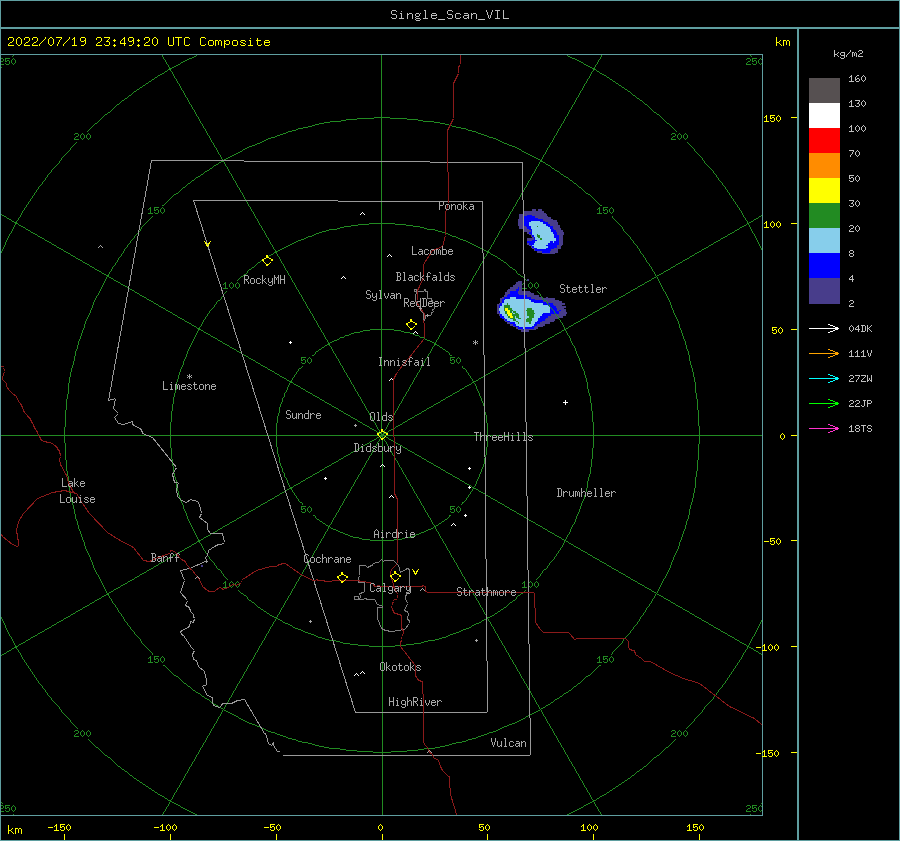Click the Sundre town label

click(x=303, y=415)
